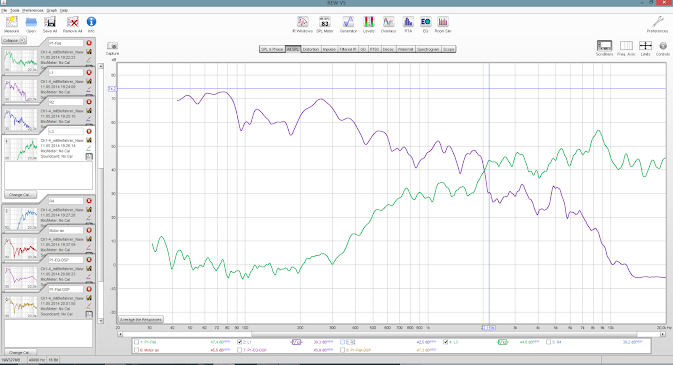Click the Average the Responses button
This screenshot has height=365, width=673.
[141, 319]
